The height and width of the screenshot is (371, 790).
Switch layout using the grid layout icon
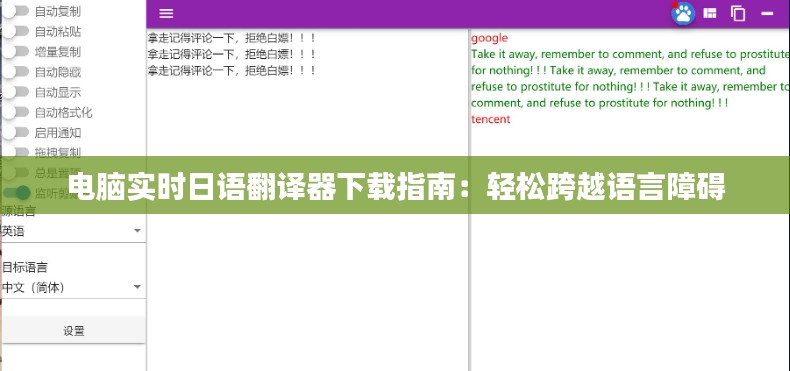coord(710,14)
